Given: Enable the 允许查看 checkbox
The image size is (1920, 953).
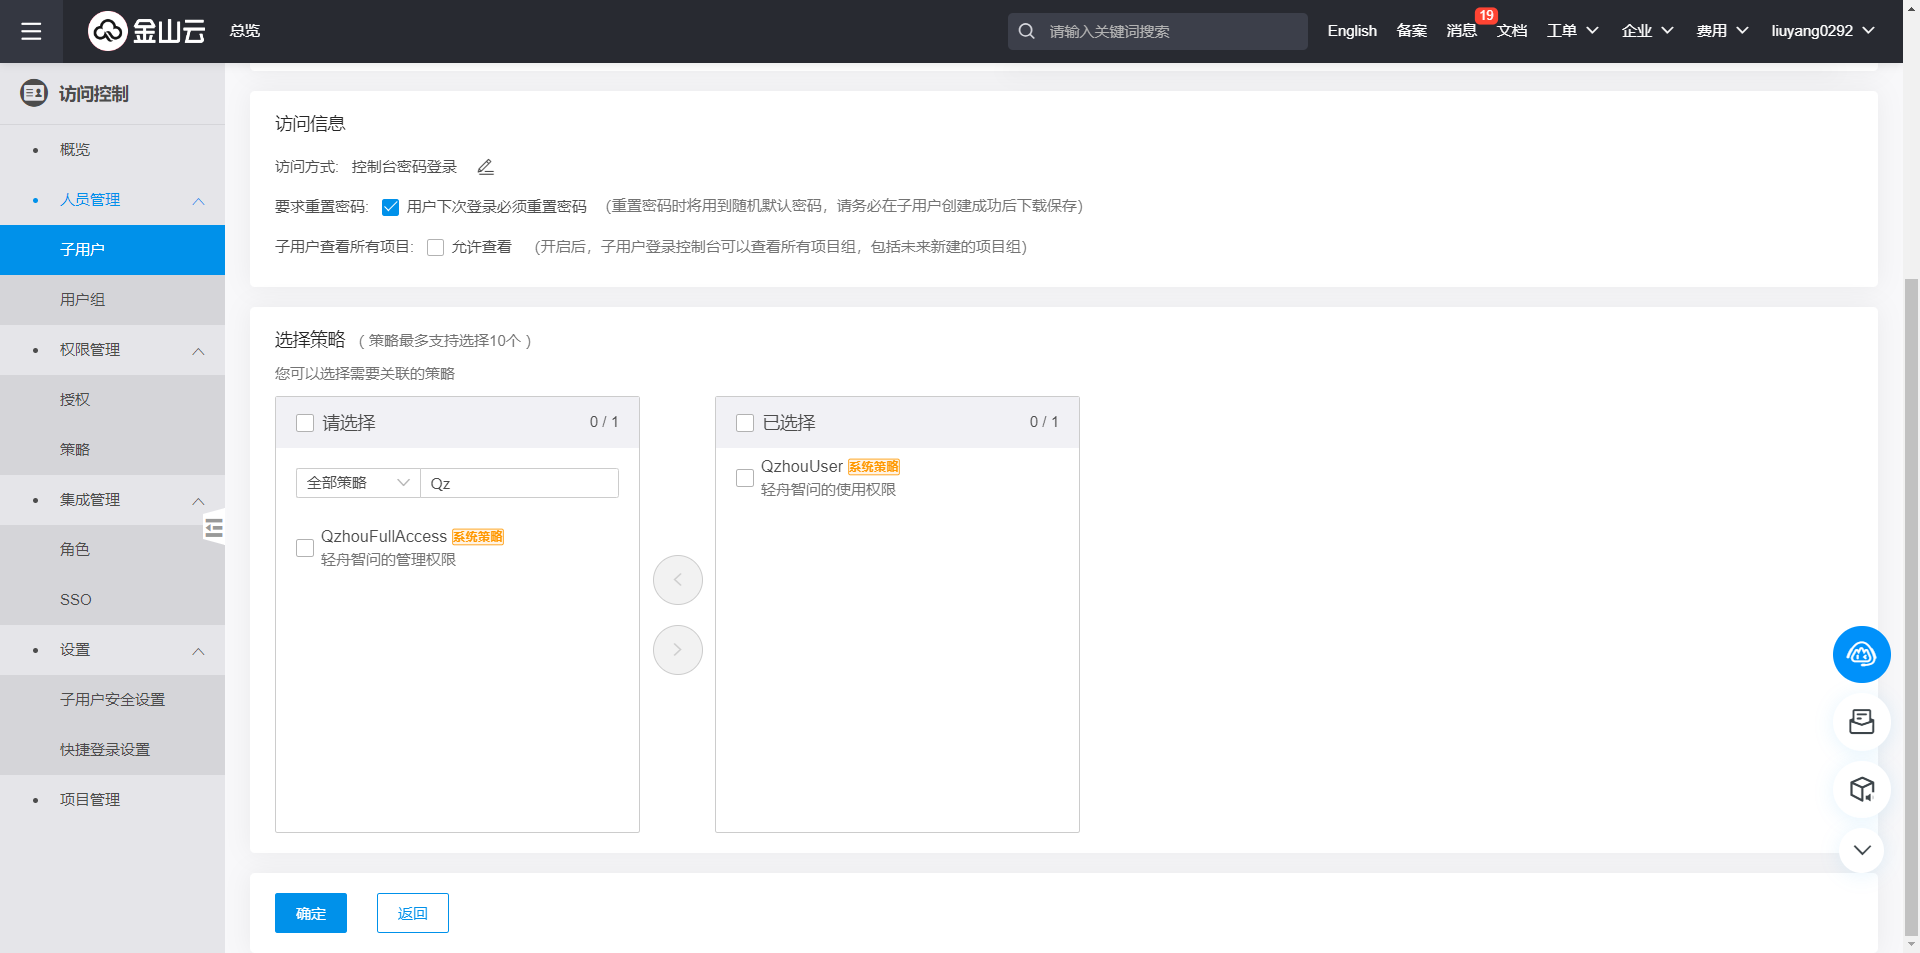Looking at the screenshot, I should click(436, 248).
